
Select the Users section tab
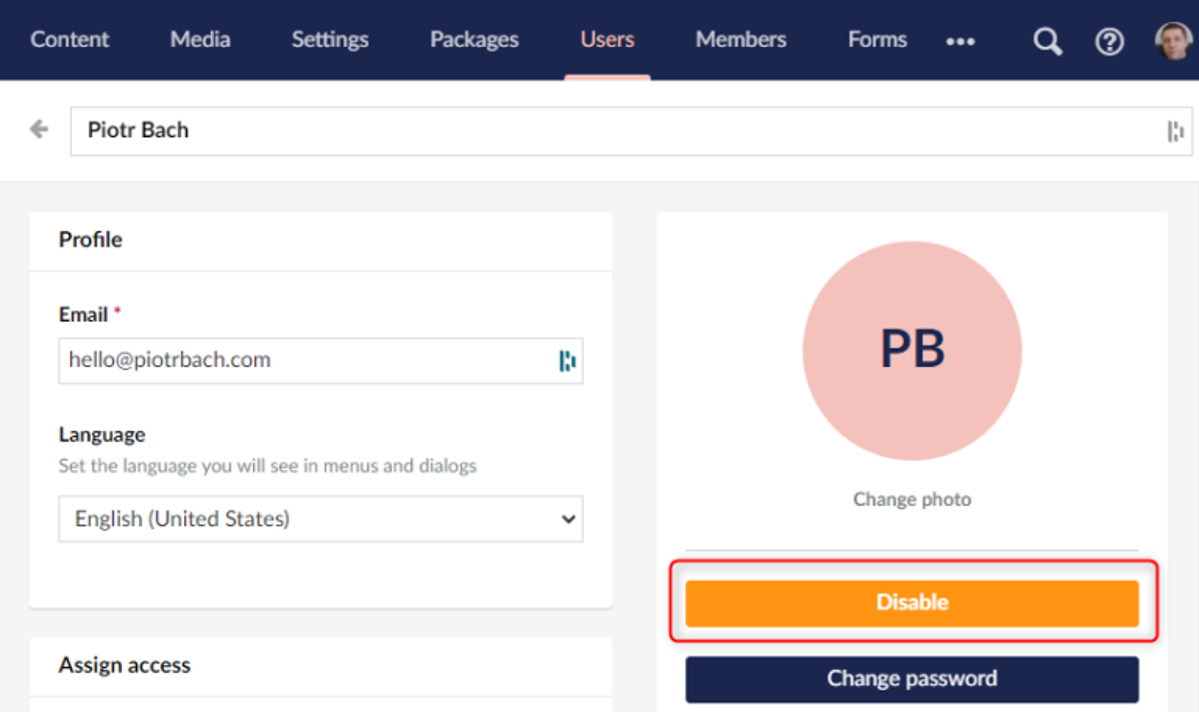tap(607, 40)
